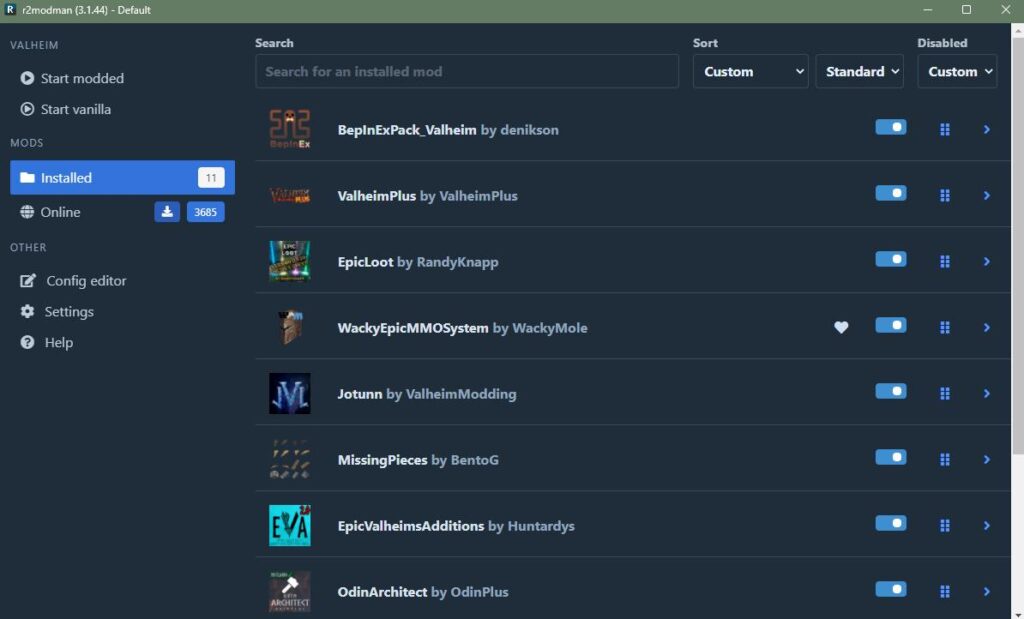Click the grid drag handle for MissingPieces
Viewport: 1024px width, 619px height.
945,459
